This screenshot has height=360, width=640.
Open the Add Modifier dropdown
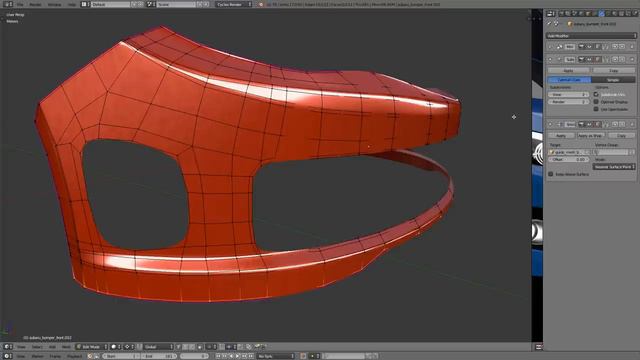pos(591,36)
